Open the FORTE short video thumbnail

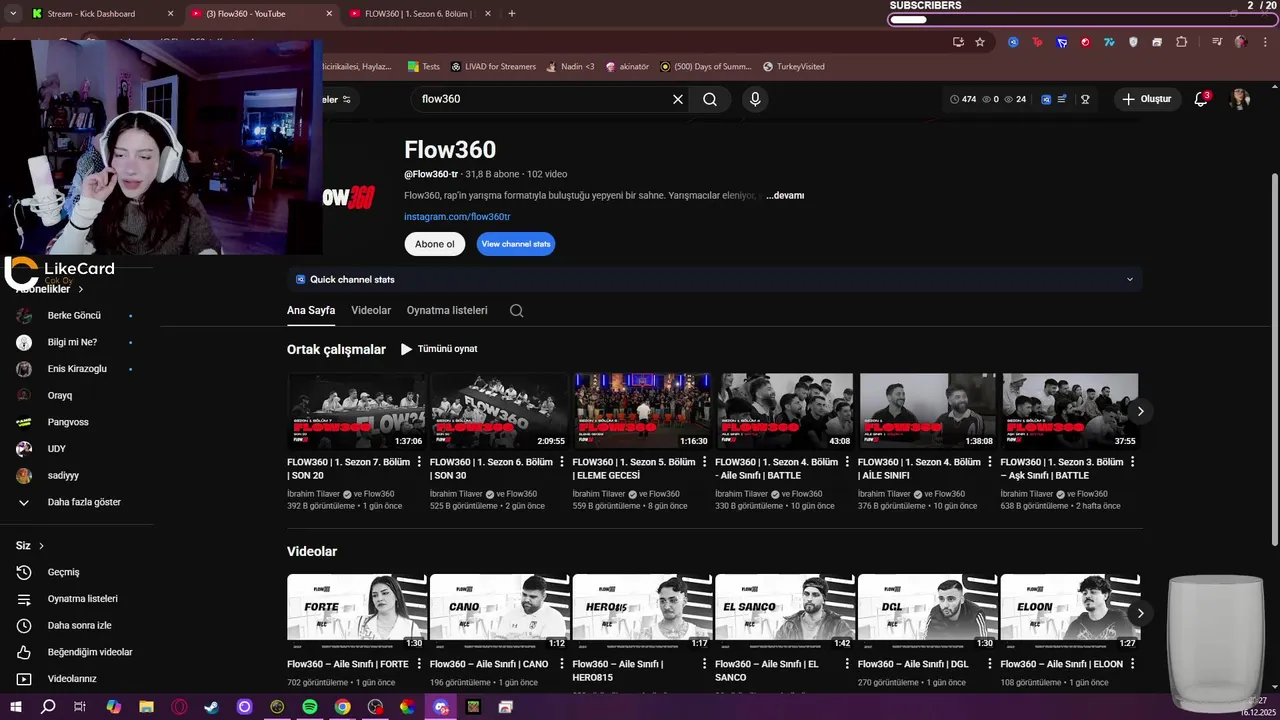click(x=357, y=613)
